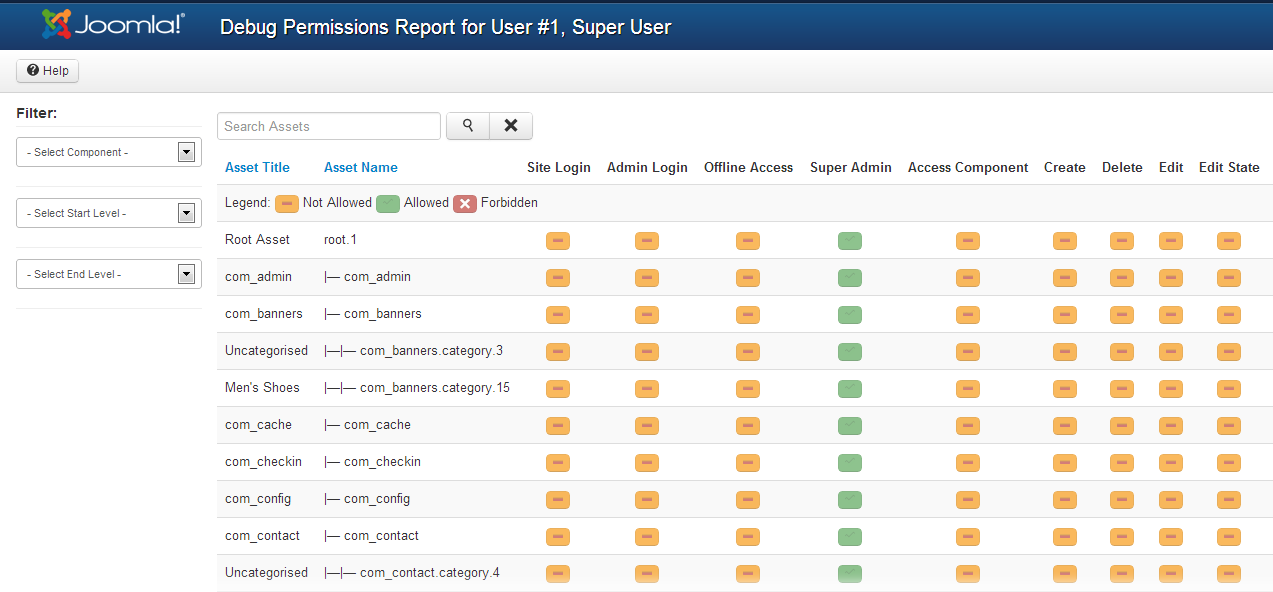Screen dimensions: 1273x592
Task: Click Super Admin badge for com_banners
Action: (850, 315)
